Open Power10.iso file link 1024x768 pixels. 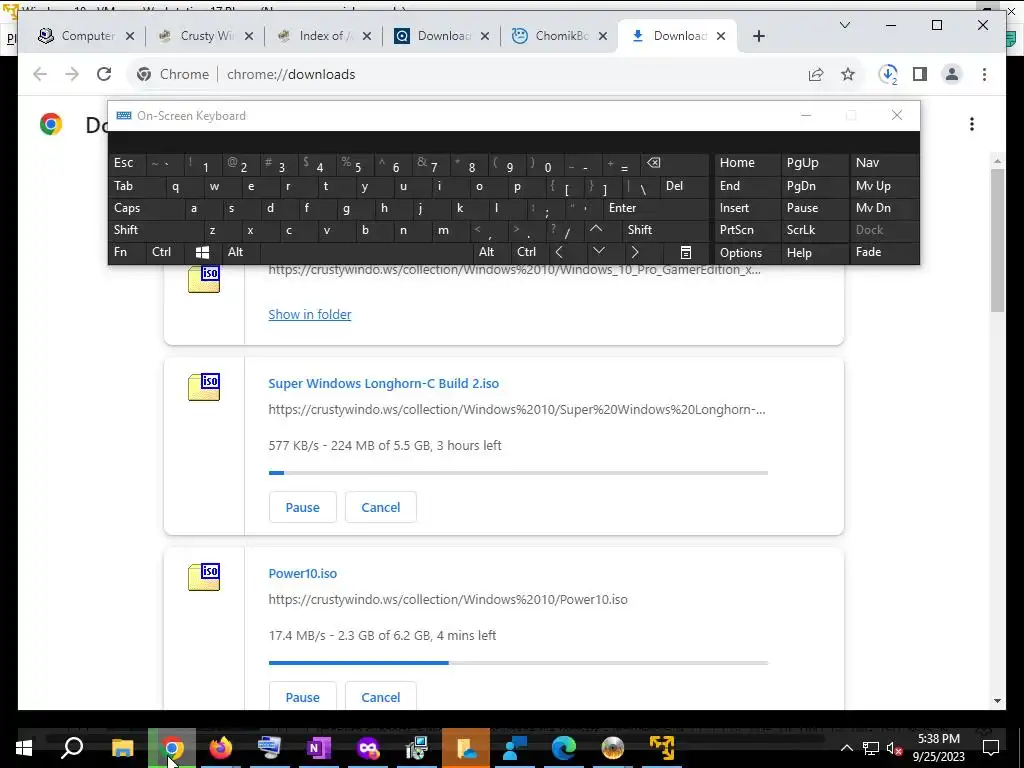coord(302,573)
